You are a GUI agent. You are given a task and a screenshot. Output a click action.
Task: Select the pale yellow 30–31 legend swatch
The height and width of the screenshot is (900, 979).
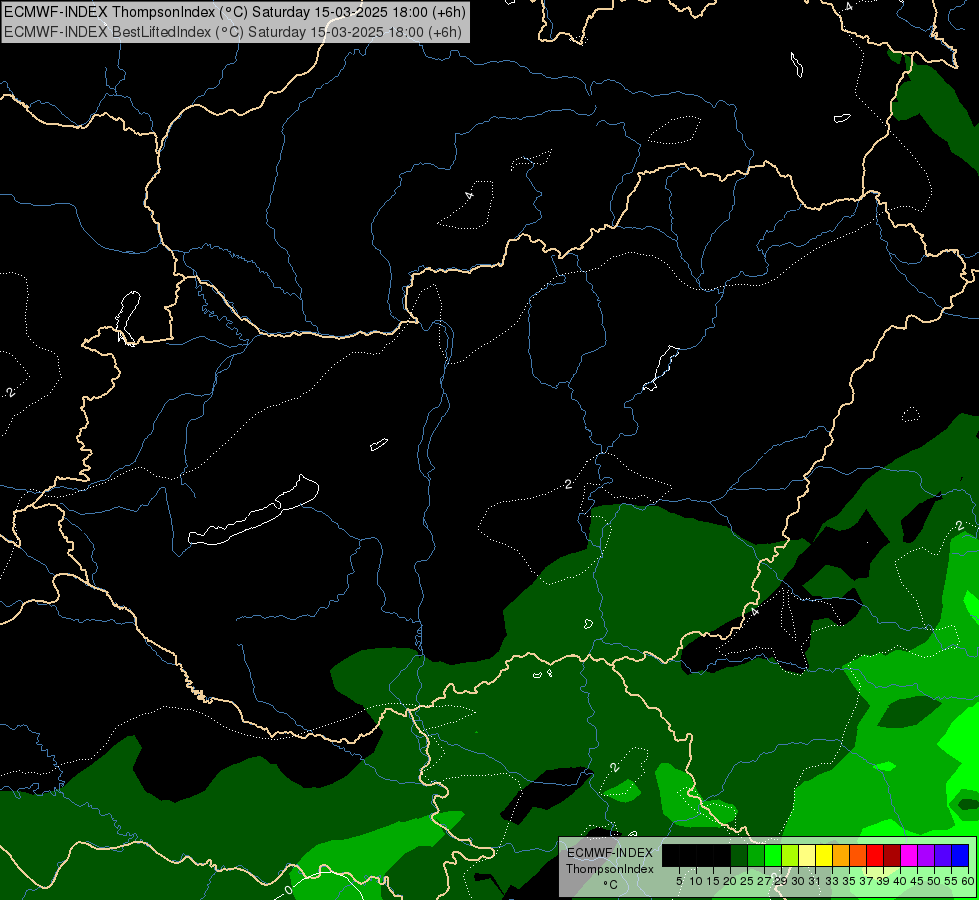click(807, 855)
